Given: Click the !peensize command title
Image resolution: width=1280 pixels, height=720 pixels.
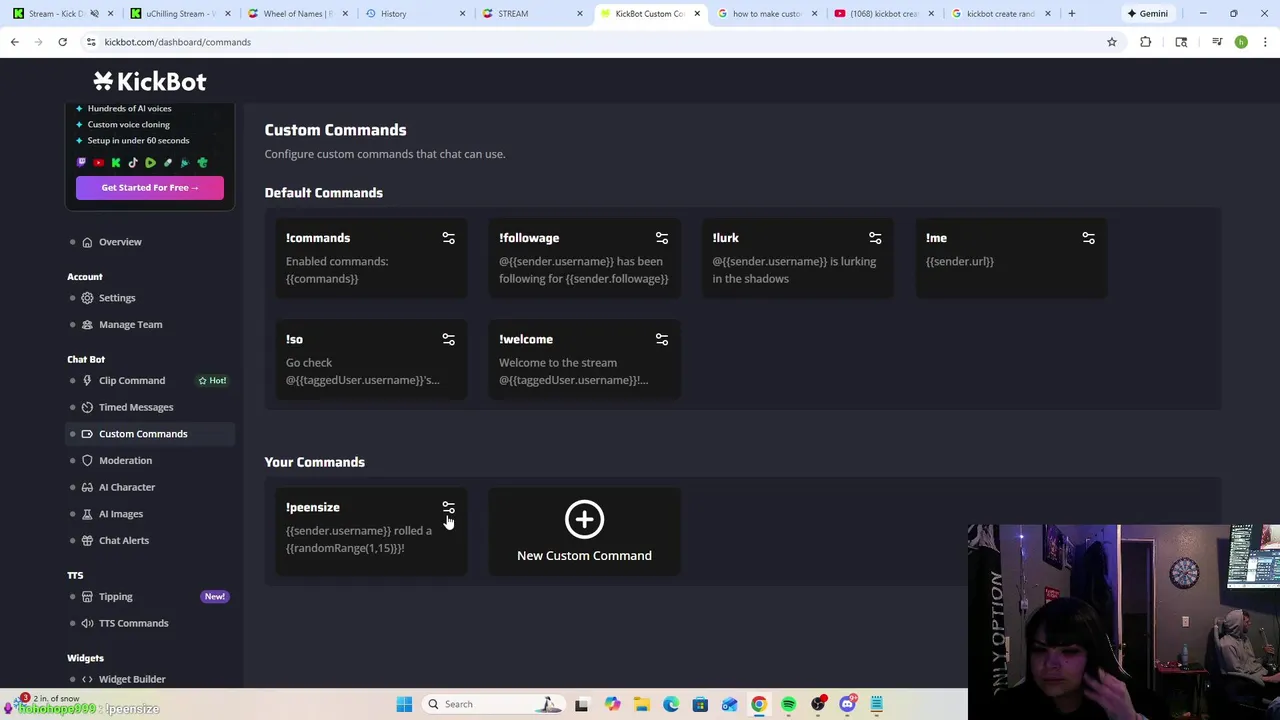Looking at the screenshot, I should pos(312,507).
